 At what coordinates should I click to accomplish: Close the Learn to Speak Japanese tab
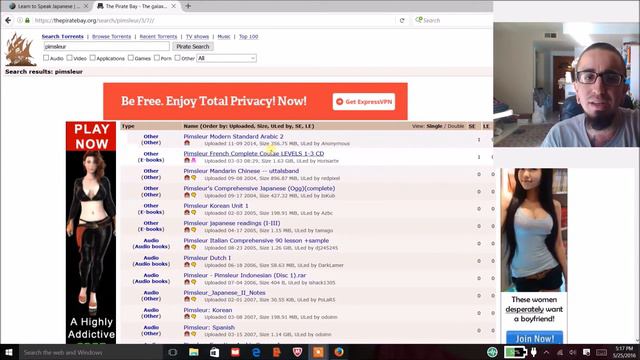[x=86, y=6]
